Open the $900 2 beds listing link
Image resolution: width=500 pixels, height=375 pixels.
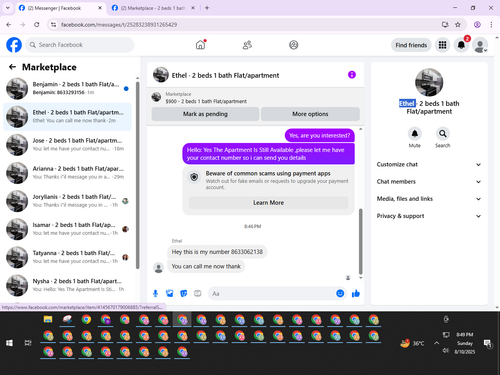pyautogui.click(x=206, y=101)
